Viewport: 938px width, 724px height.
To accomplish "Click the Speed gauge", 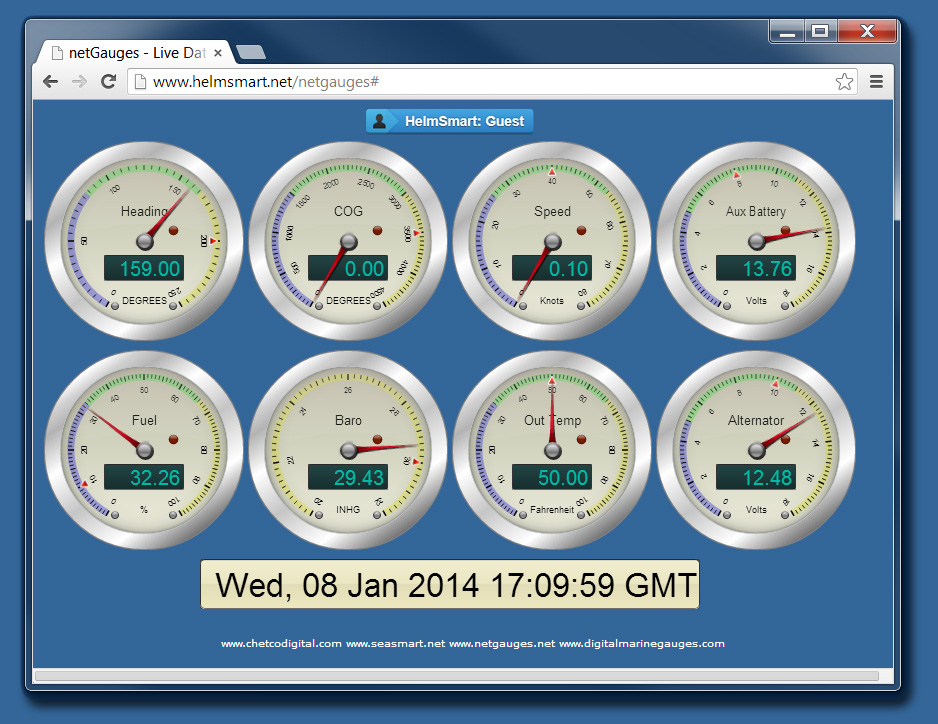I will tap(552, 241).
